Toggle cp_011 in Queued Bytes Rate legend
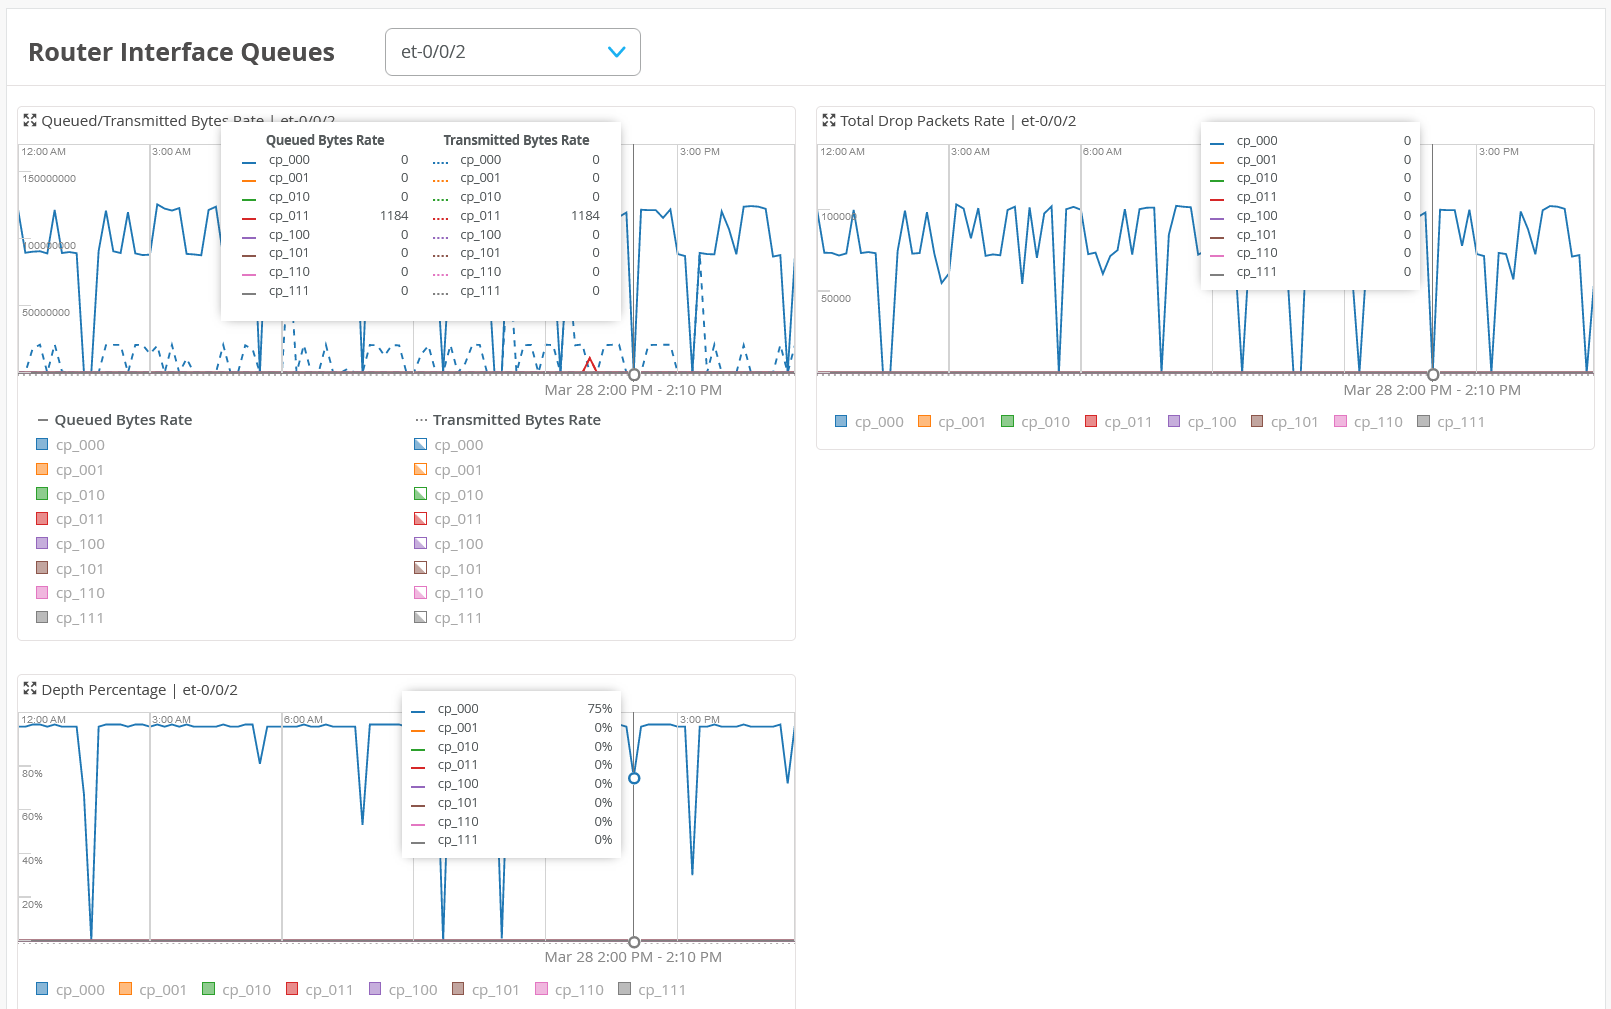The width and height of the screenshot is (1611, 1009). [x=70, y=519]
